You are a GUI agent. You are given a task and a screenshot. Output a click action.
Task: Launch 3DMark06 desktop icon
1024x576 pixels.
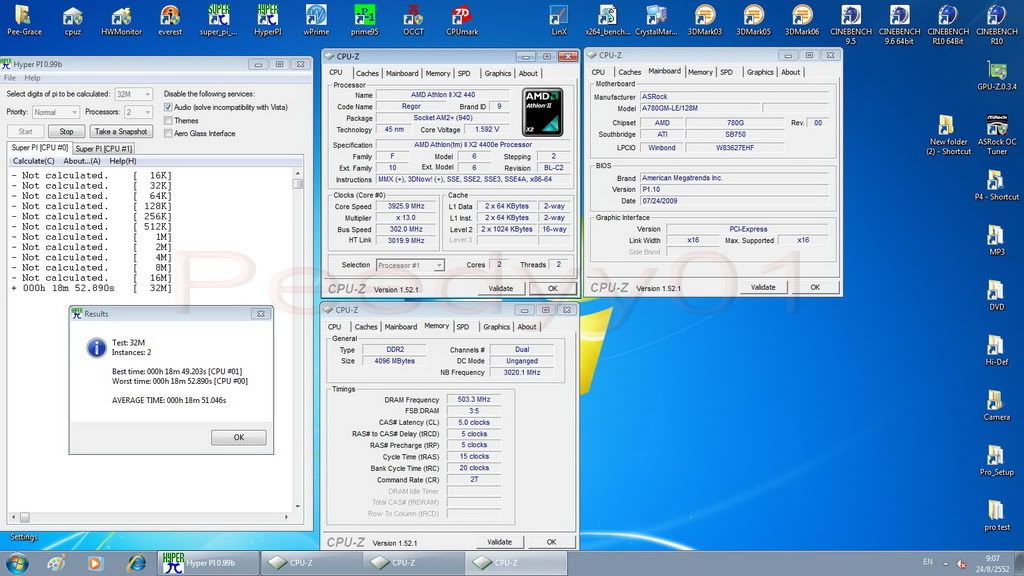point(802,20)
